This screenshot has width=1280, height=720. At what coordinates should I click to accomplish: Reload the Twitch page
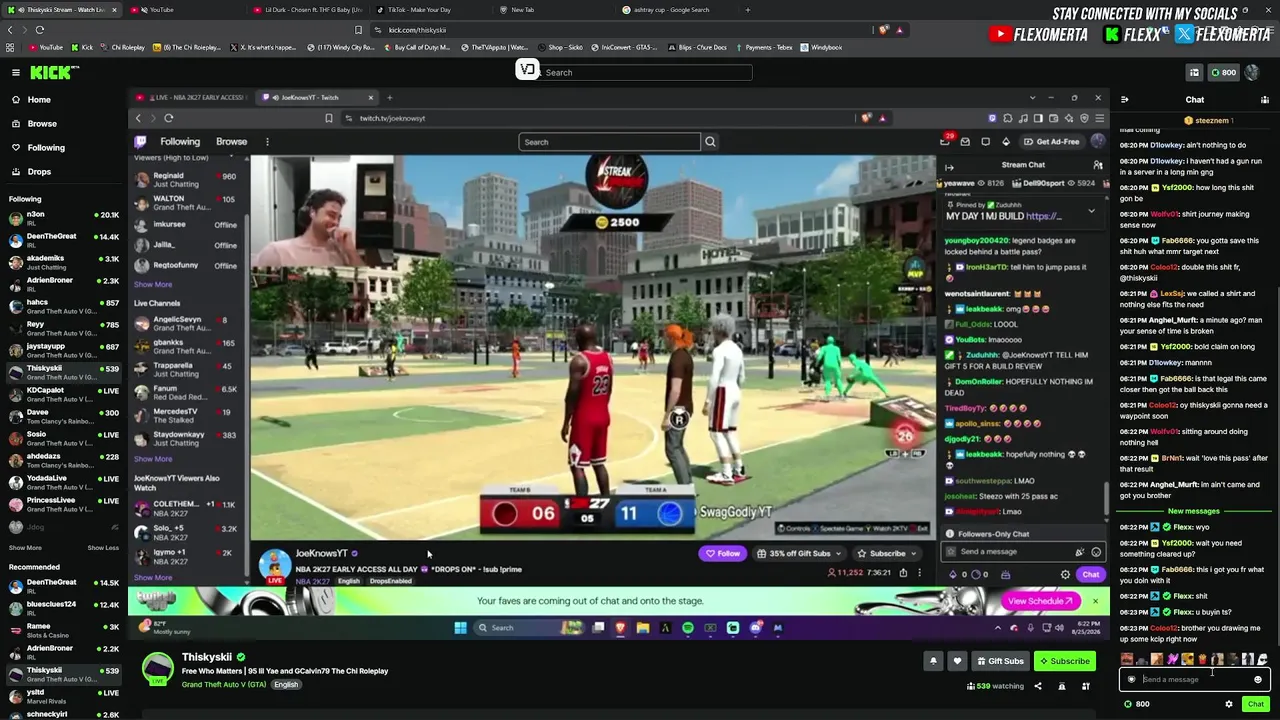pos(169,119)
